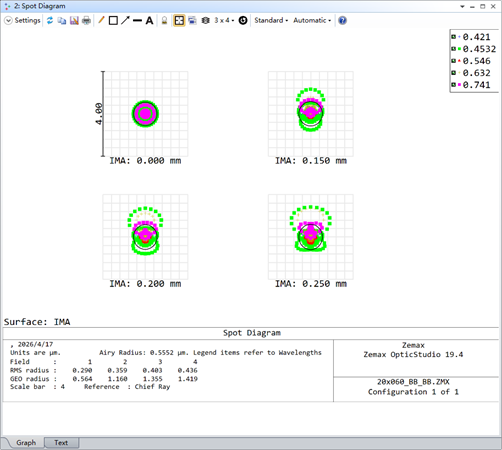Screen dimensions: 502x450
Task: Click the 4.00 scale bar label
Action: point(99,114)
